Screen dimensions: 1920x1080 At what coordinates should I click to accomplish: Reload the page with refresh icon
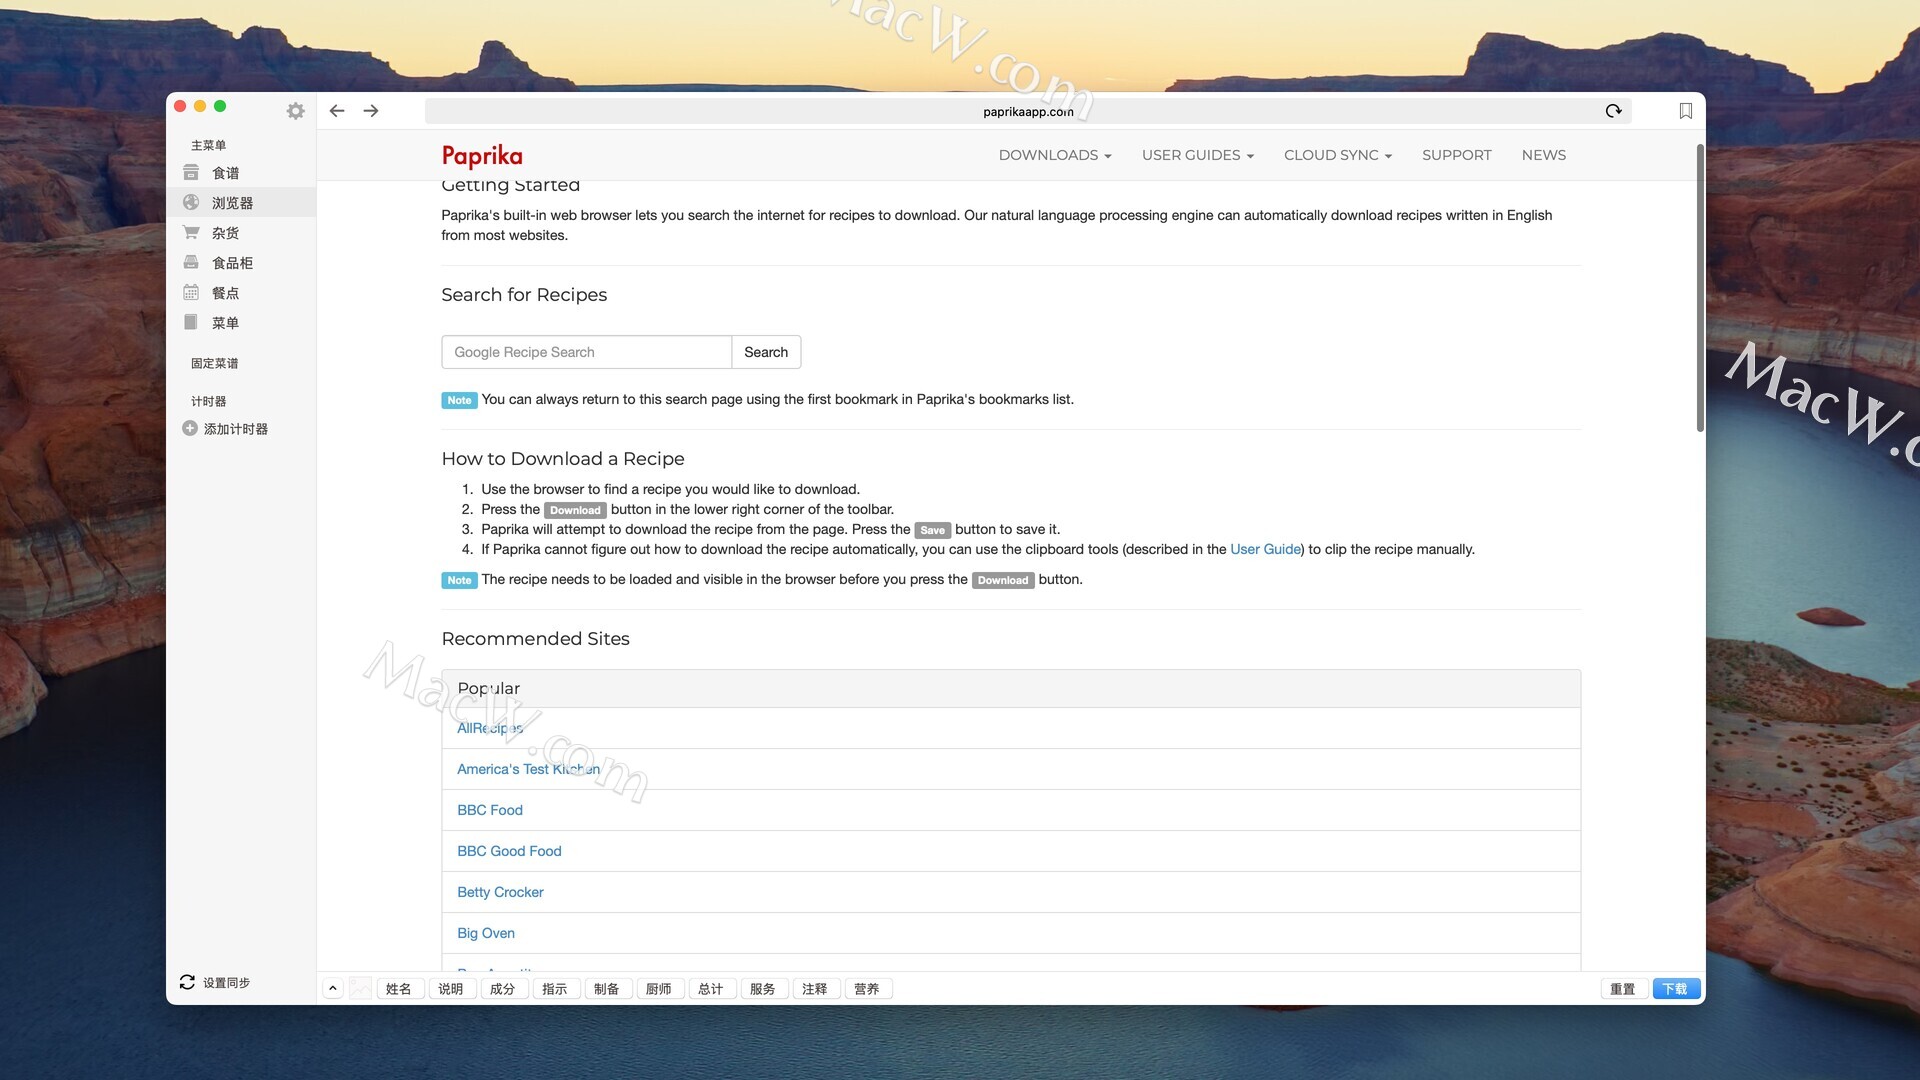coord(1613,111)
